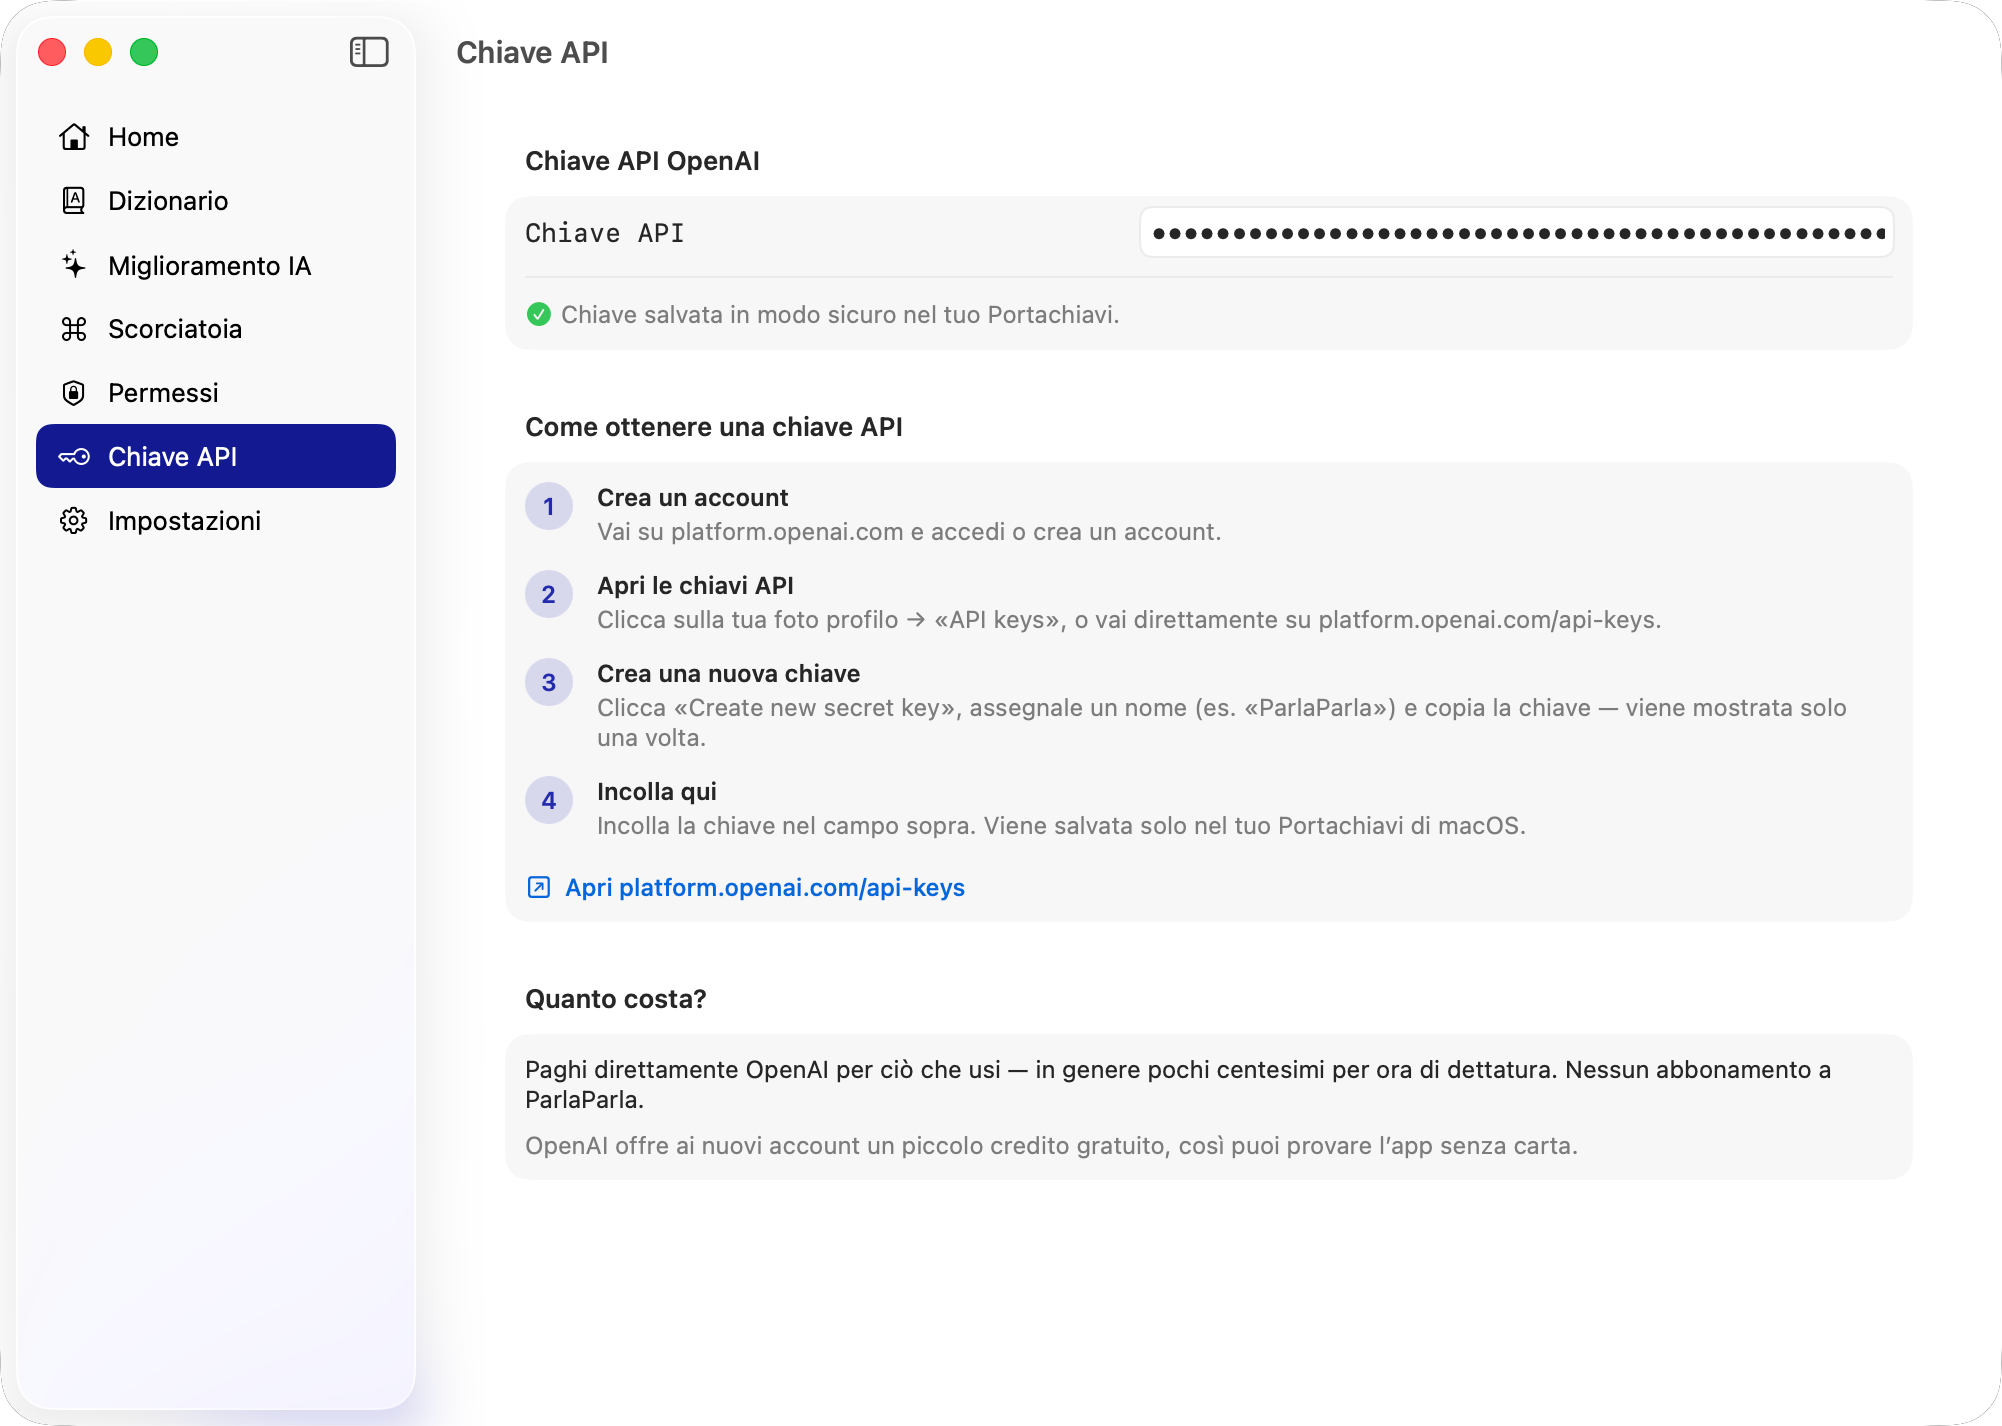Open the Impostazioni section

(184, 520)
